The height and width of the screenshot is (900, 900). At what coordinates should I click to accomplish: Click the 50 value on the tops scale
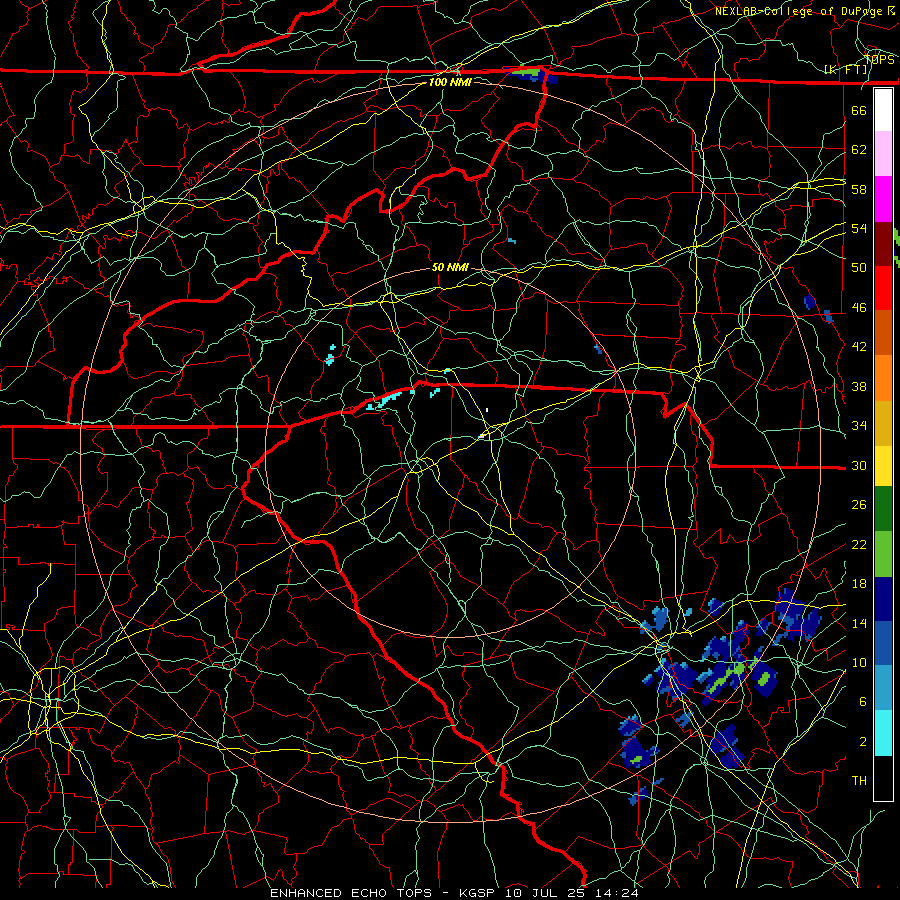coord(859,268)
